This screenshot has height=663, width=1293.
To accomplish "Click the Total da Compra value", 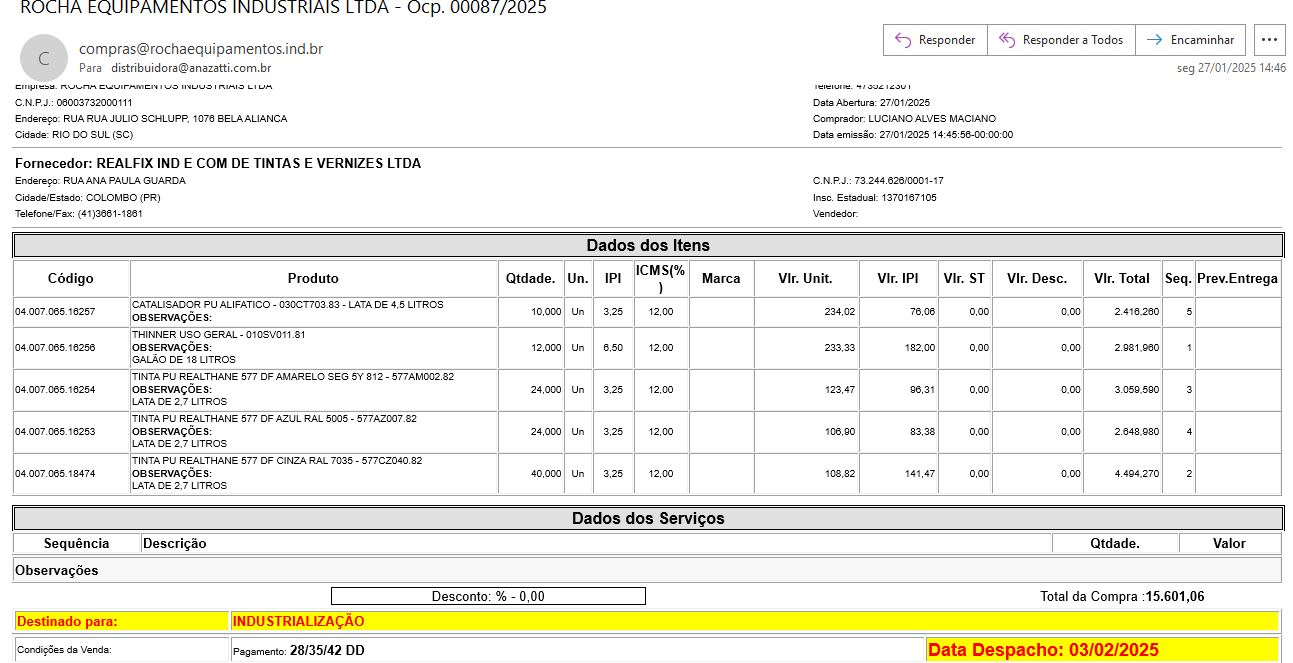I will tap(1175, 596).
